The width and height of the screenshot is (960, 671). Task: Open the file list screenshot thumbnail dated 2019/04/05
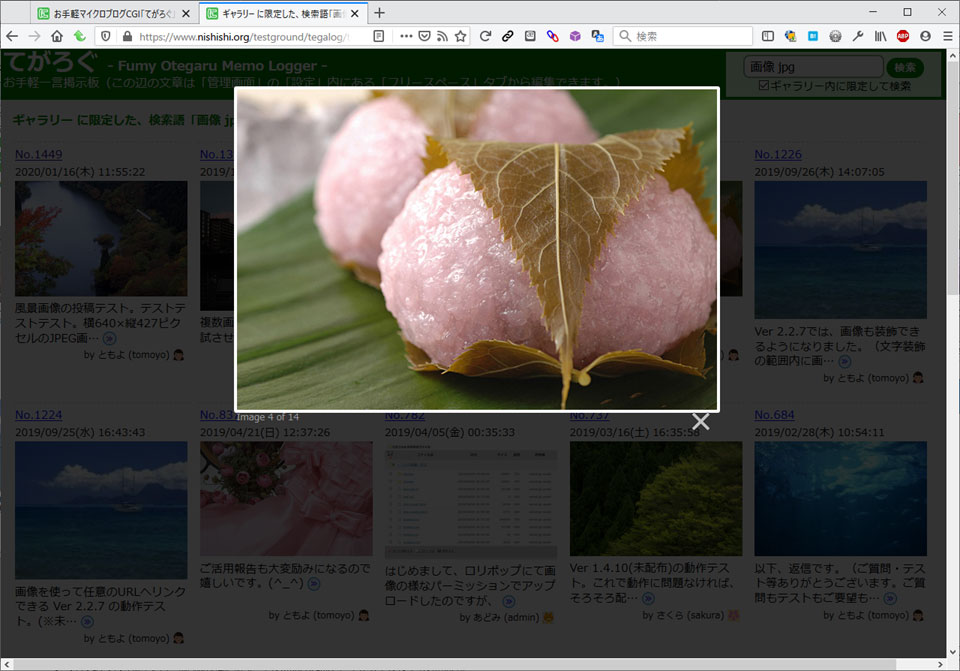471,502
